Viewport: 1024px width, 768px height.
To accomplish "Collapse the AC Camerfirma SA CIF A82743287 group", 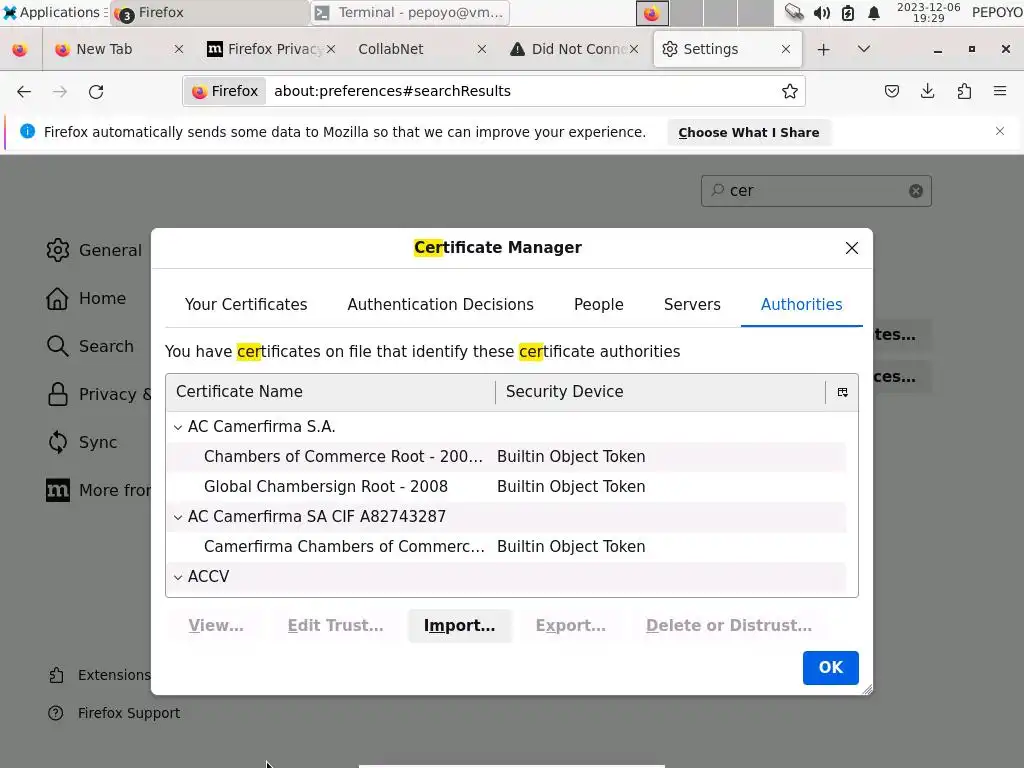I will click(178, 517).
